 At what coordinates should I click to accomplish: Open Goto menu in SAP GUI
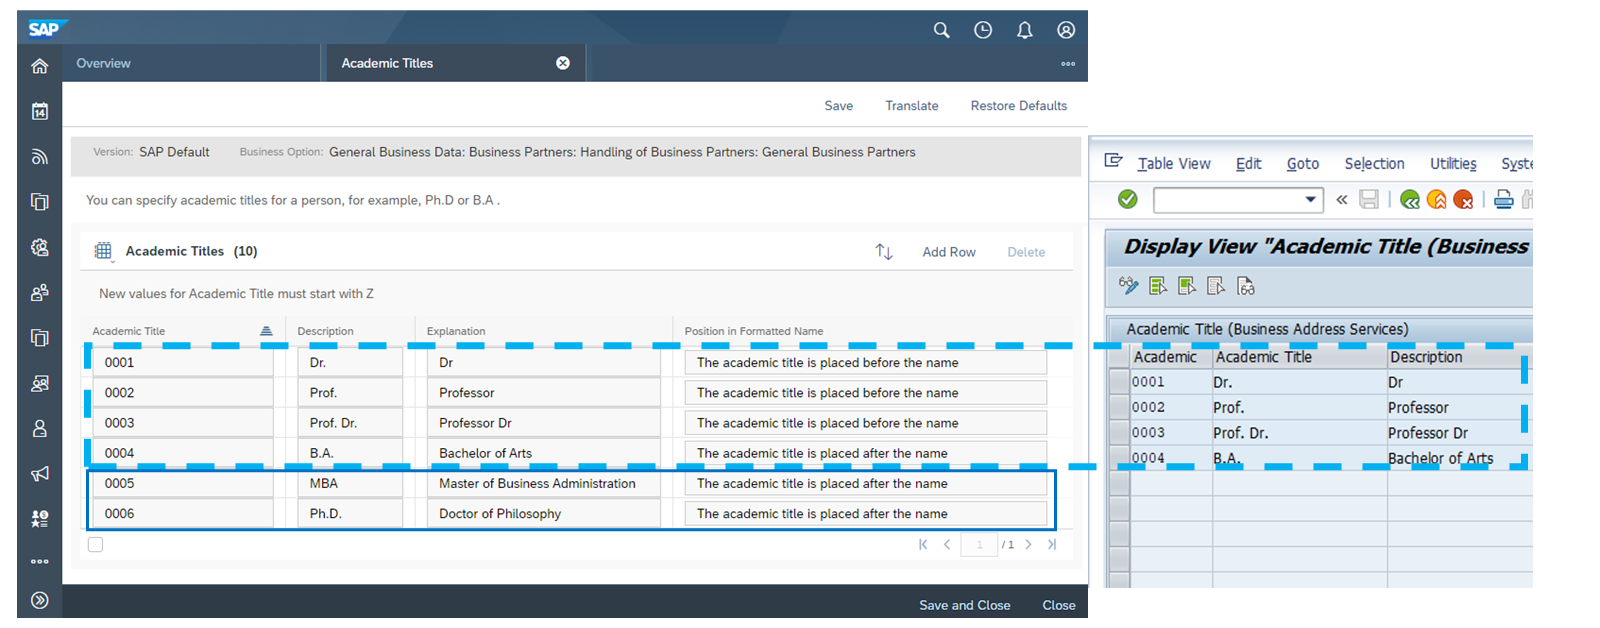1302,164
